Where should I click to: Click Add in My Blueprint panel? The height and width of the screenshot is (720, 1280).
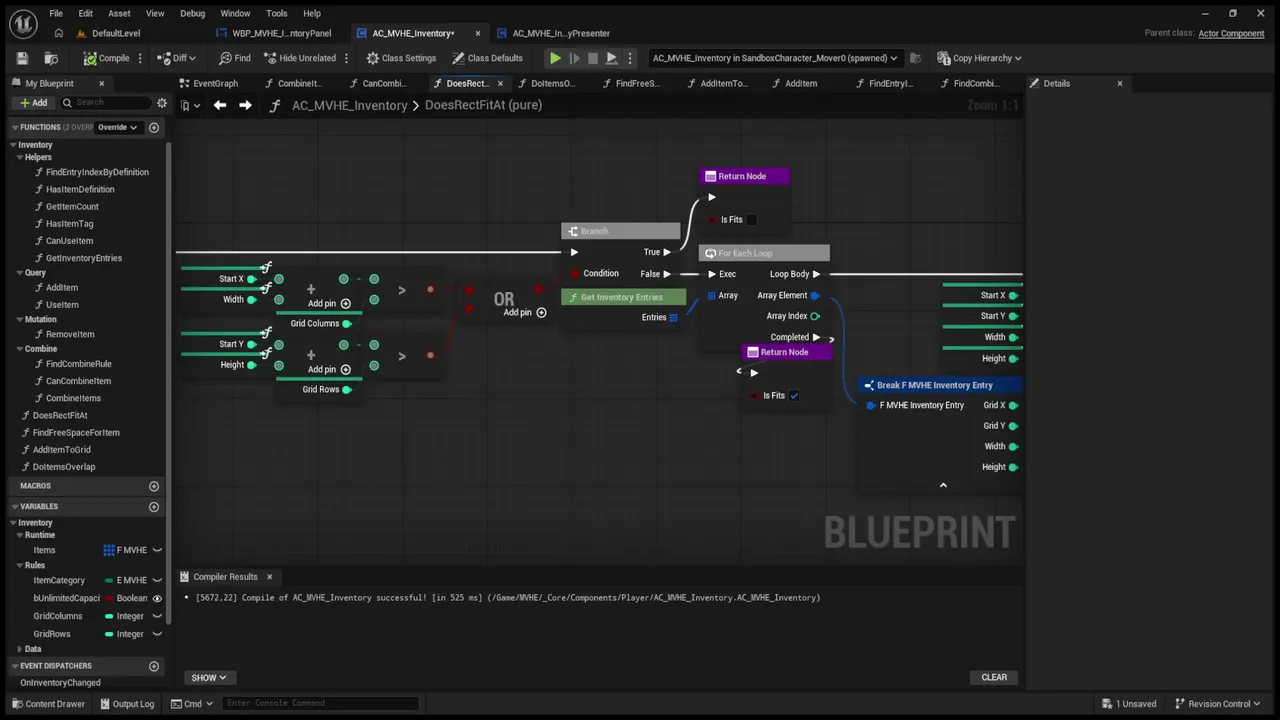(x=33, y=103)
